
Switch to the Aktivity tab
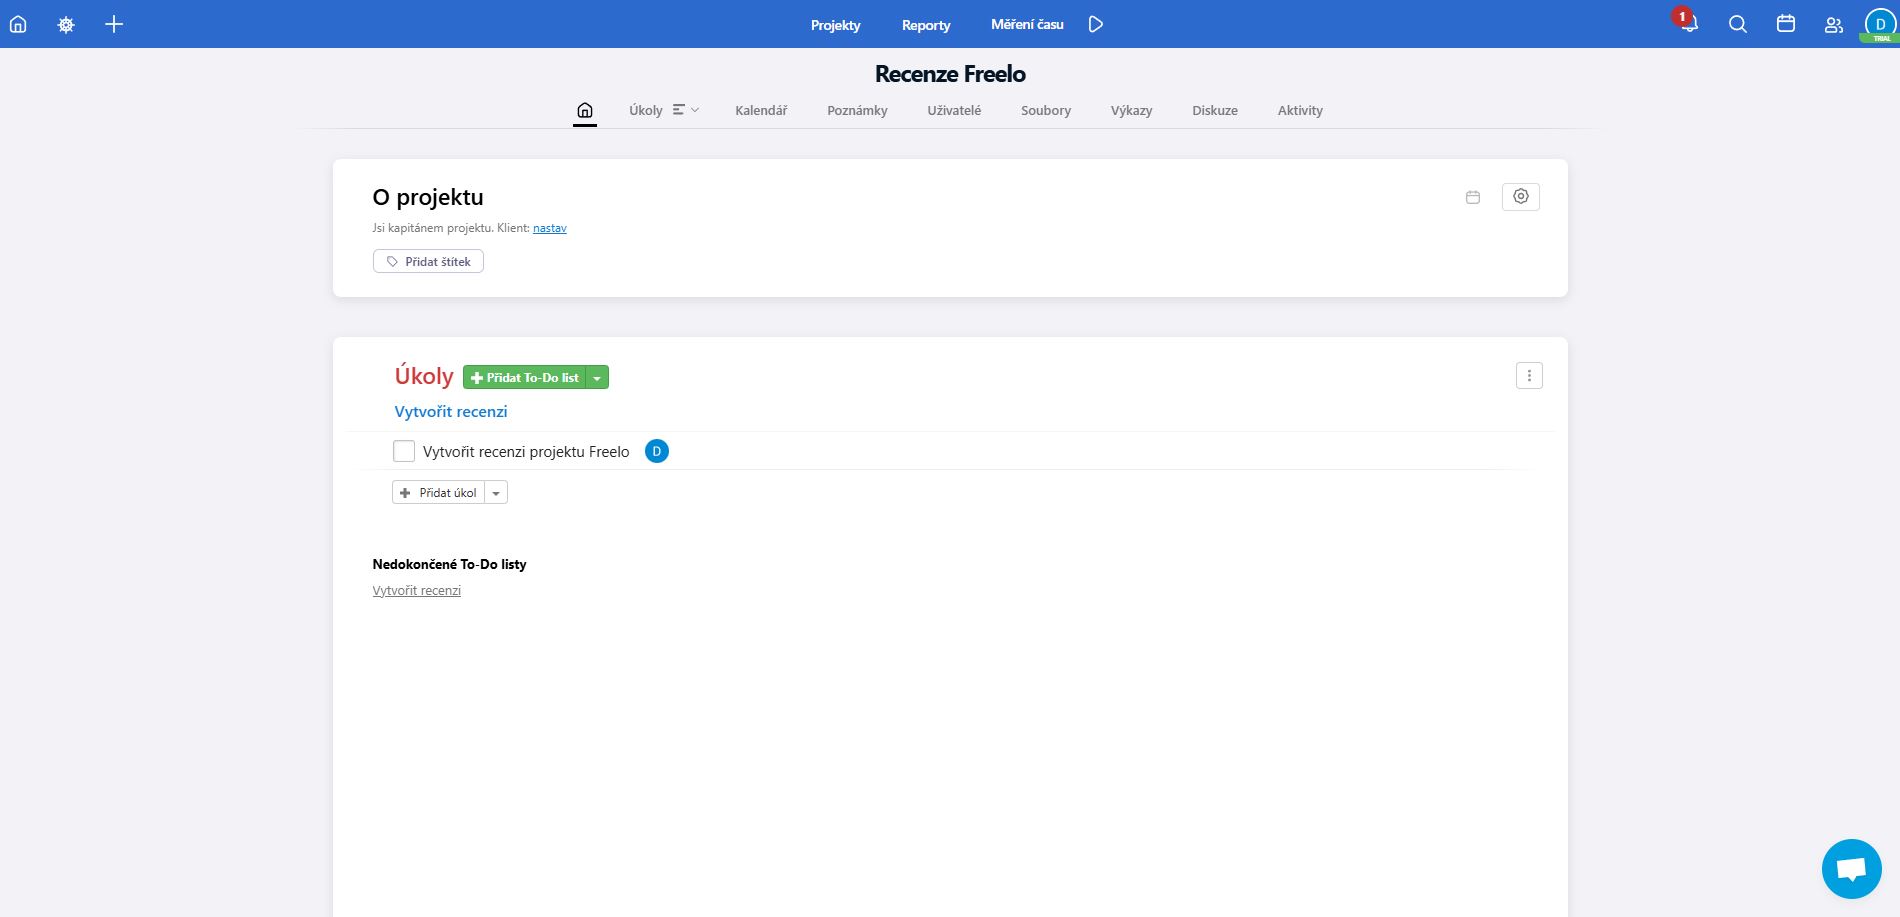[1300, 110]
